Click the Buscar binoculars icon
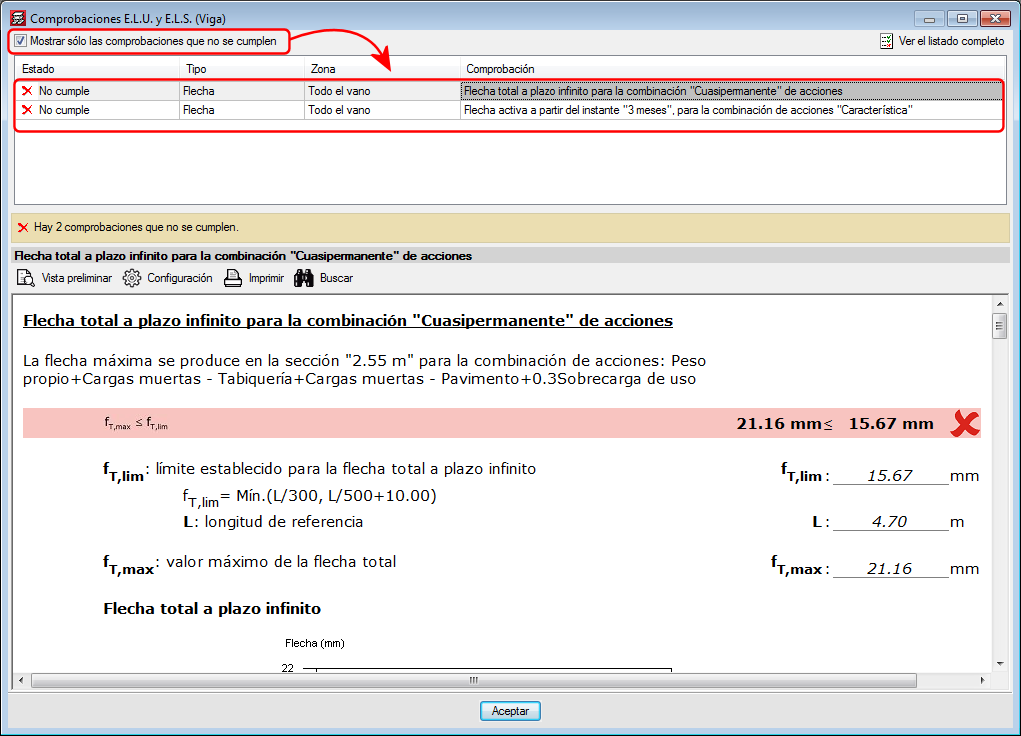1021x736 pixels. (303, 278)
